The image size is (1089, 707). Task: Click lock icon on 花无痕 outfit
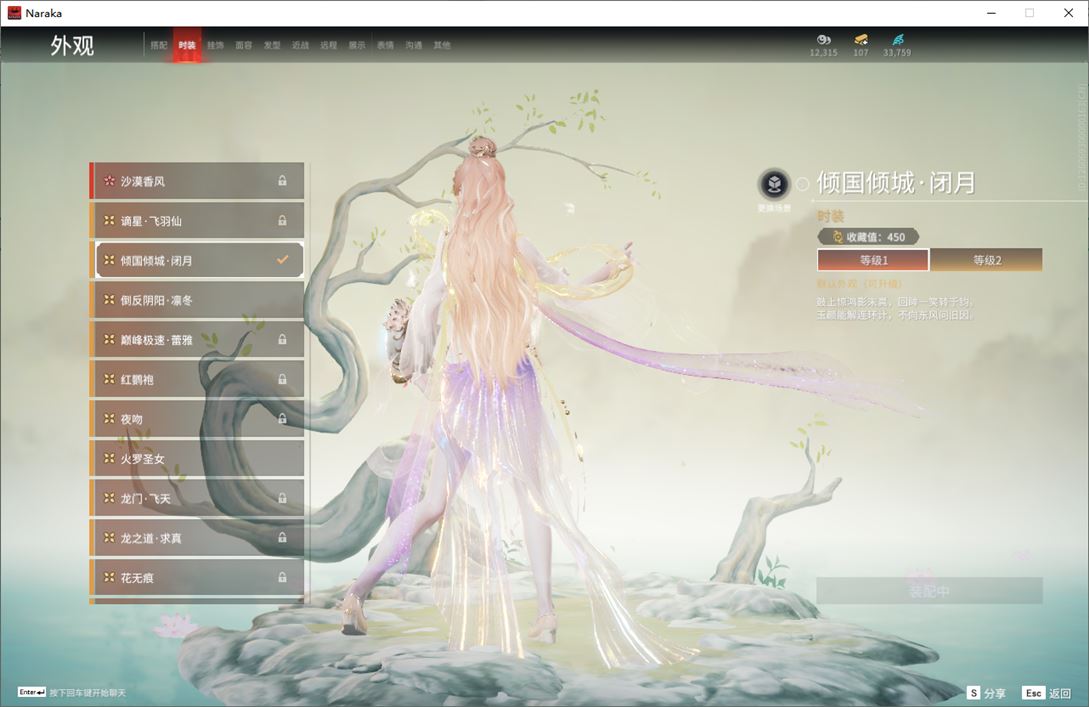point(282,577)
